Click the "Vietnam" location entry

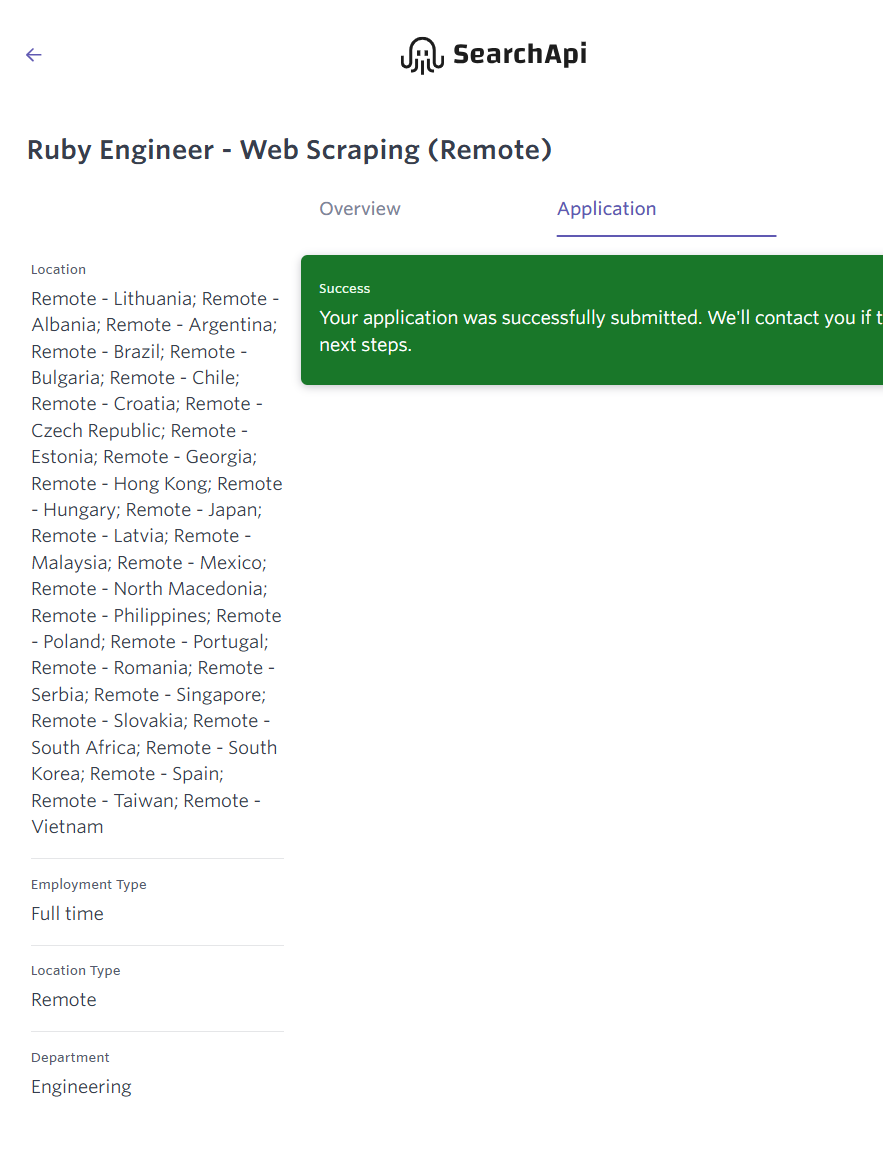tap(67, 827)
